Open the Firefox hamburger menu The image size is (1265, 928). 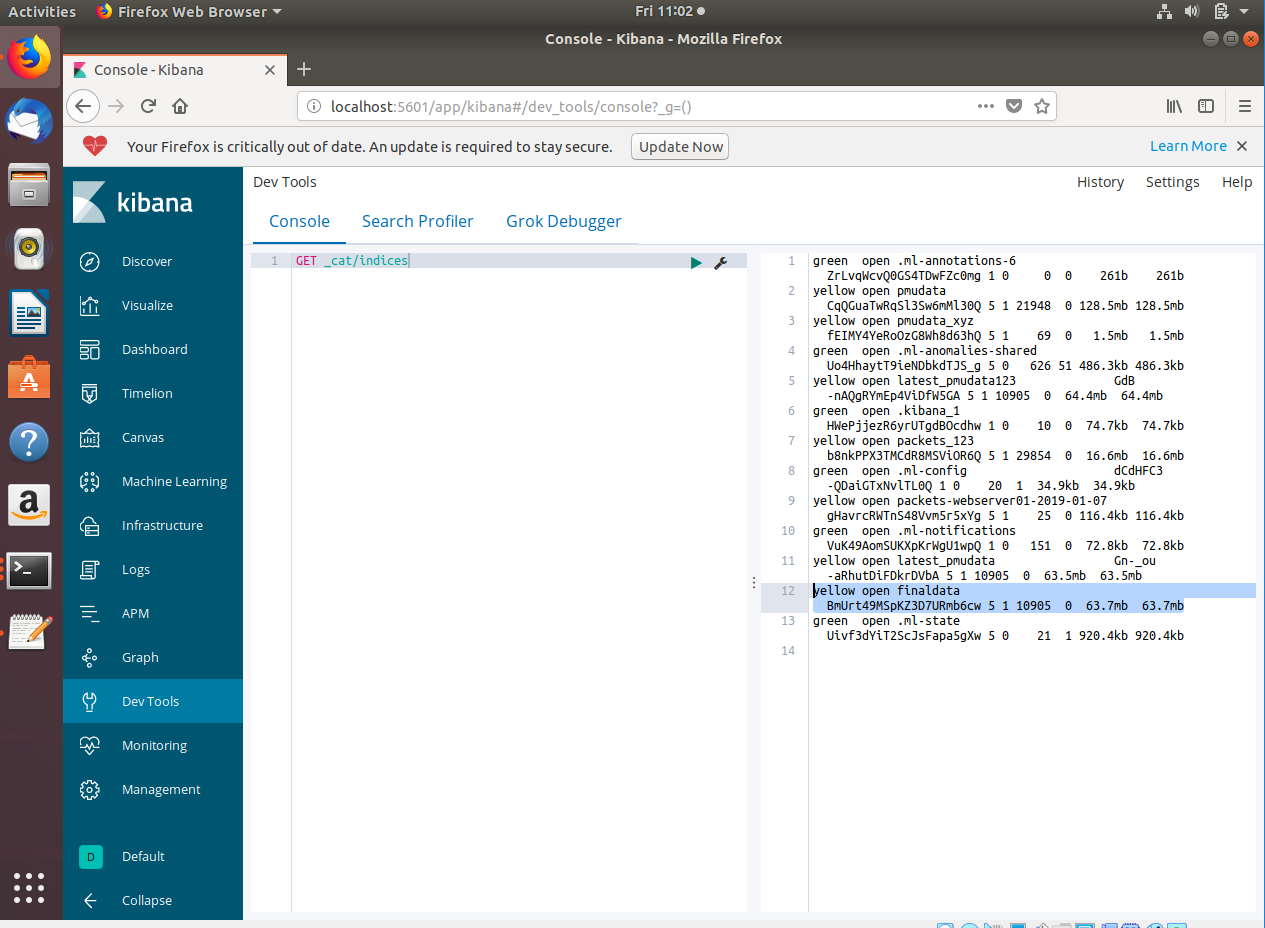1245,106
